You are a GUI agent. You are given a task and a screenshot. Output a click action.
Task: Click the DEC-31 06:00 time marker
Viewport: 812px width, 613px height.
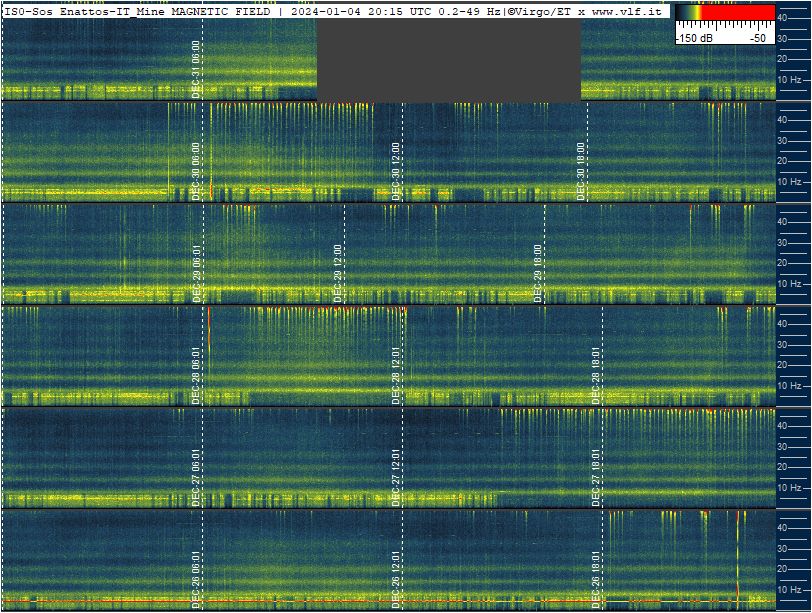click(x=196, y=69)
